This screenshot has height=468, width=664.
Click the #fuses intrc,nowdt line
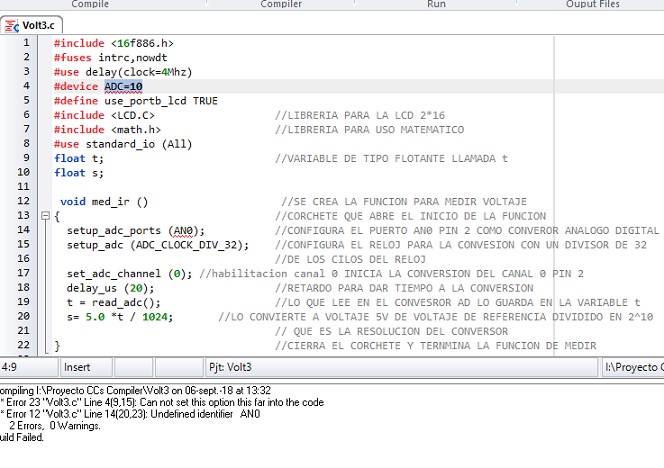[x=111, y=58]
